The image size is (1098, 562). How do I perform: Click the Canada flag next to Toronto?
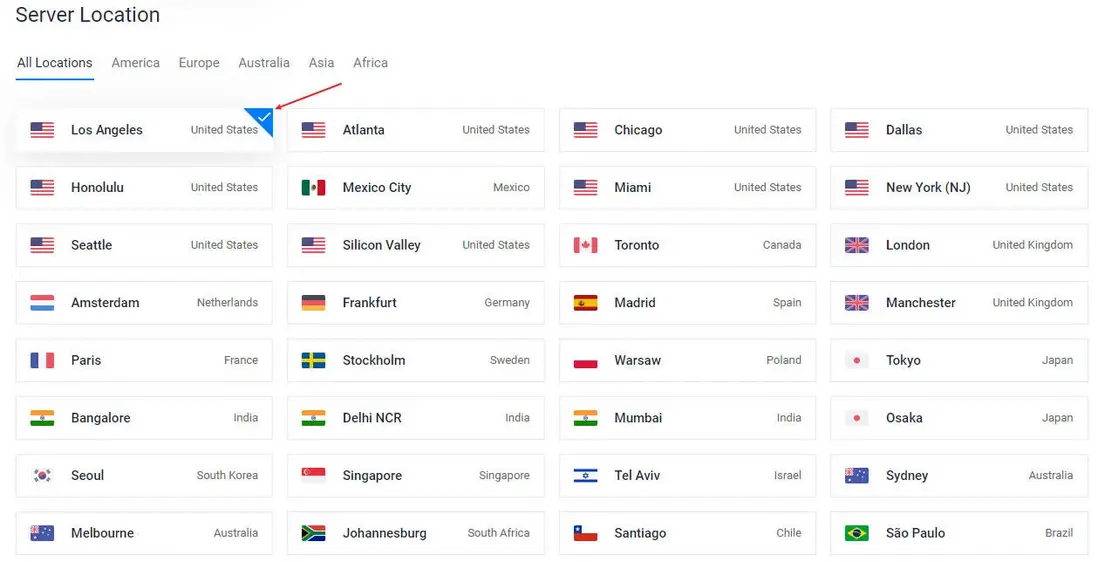pos(585,245)
